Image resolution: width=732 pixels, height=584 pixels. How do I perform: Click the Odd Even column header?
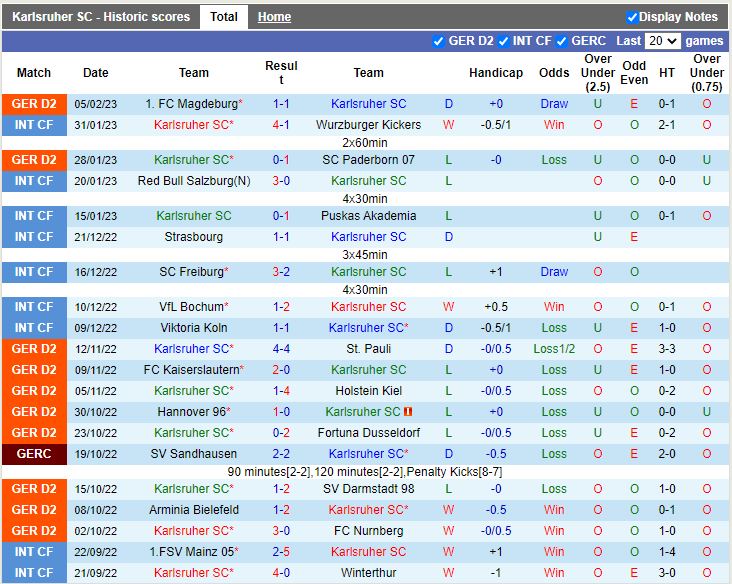[x=634, y=73]
